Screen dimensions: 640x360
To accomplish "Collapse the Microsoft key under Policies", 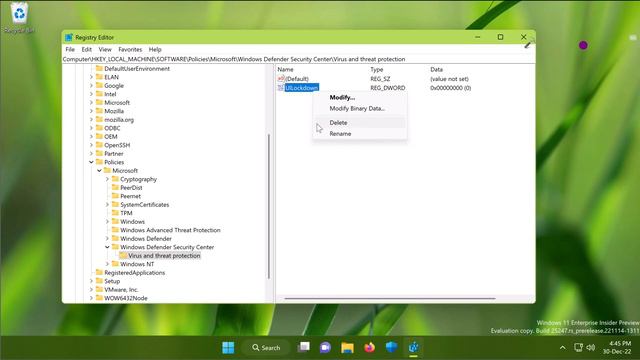I will [99, 171].
